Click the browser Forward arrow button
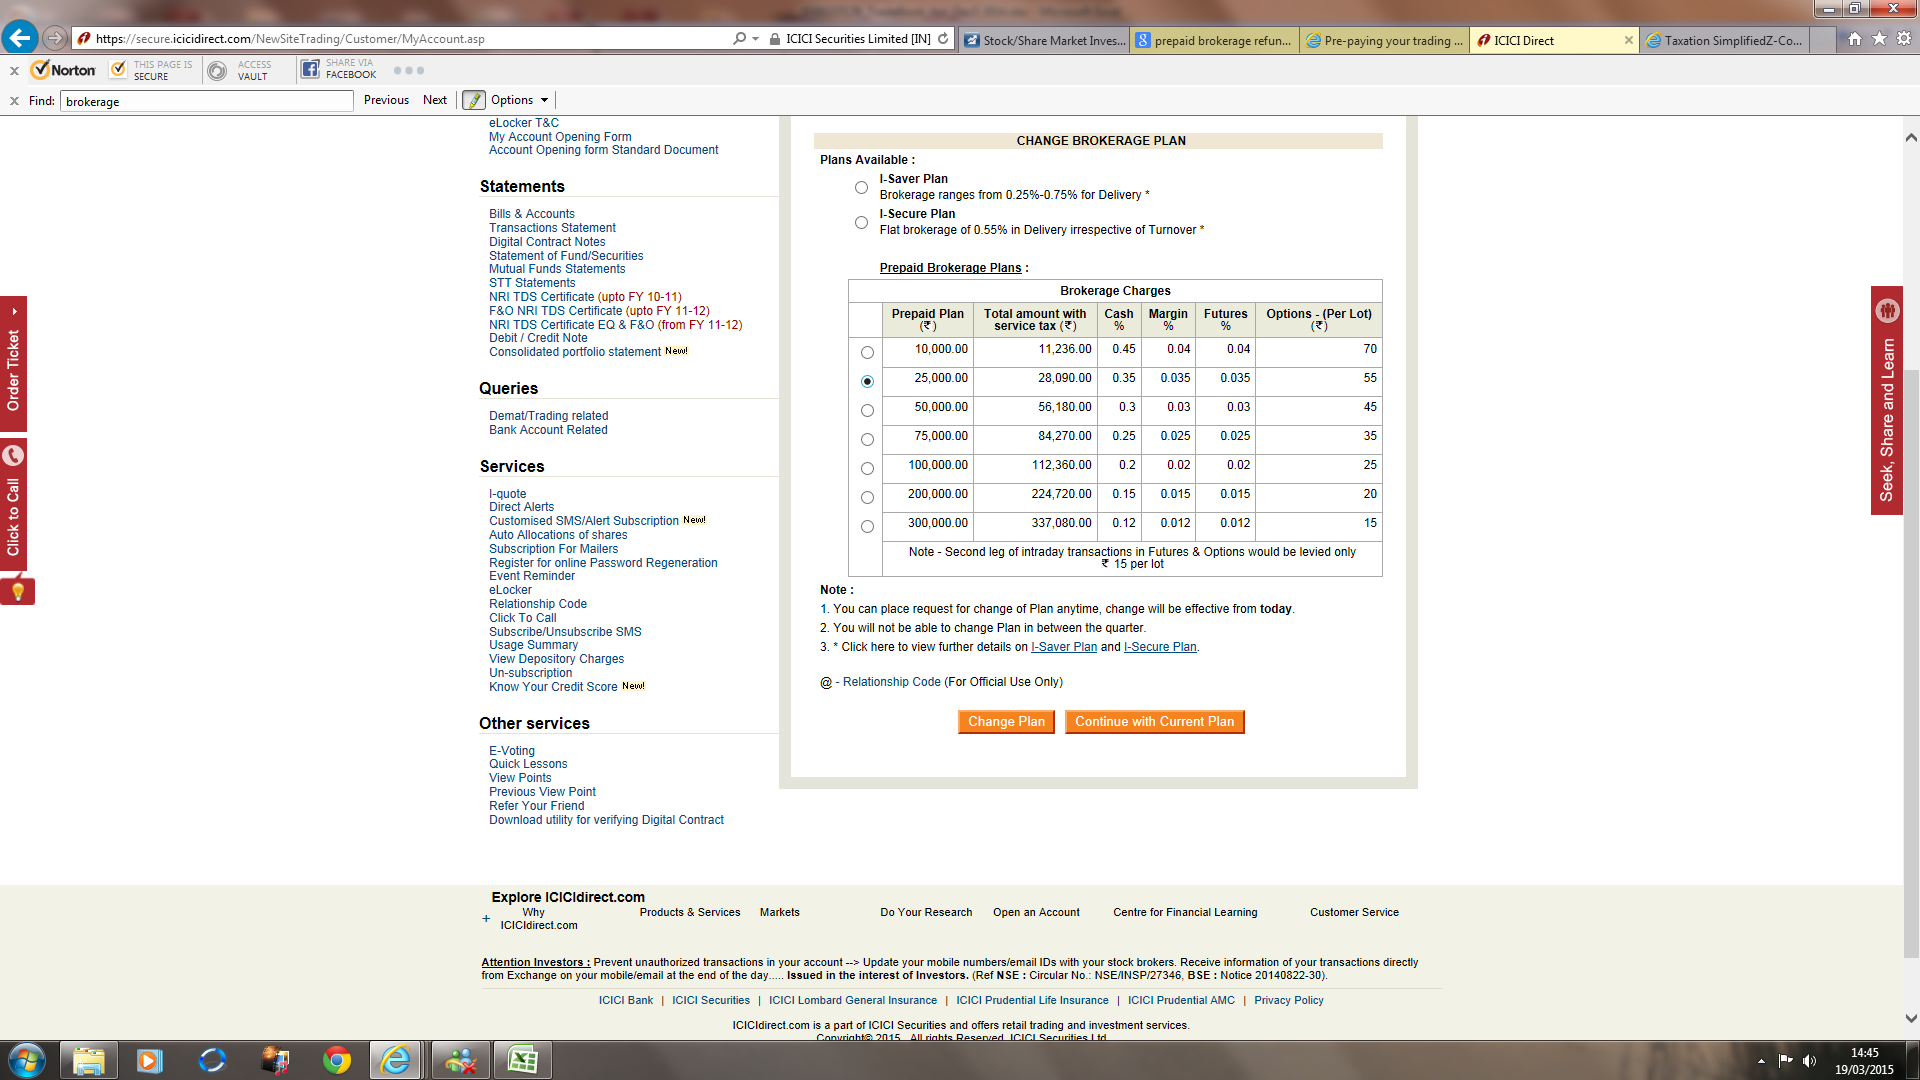This screenshot has width=1920, height=1080. coord(55,38)
